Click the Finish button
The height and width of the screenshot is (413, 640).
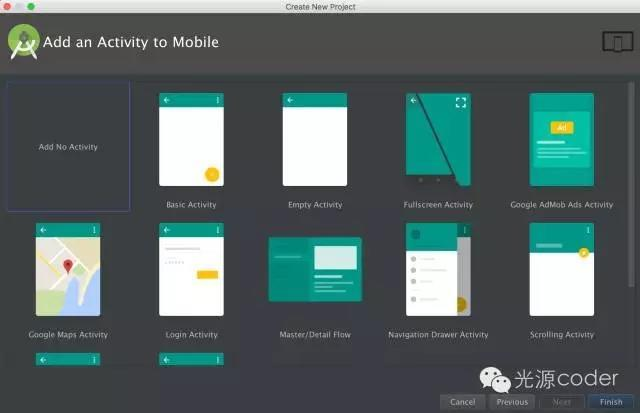point(611,402)
